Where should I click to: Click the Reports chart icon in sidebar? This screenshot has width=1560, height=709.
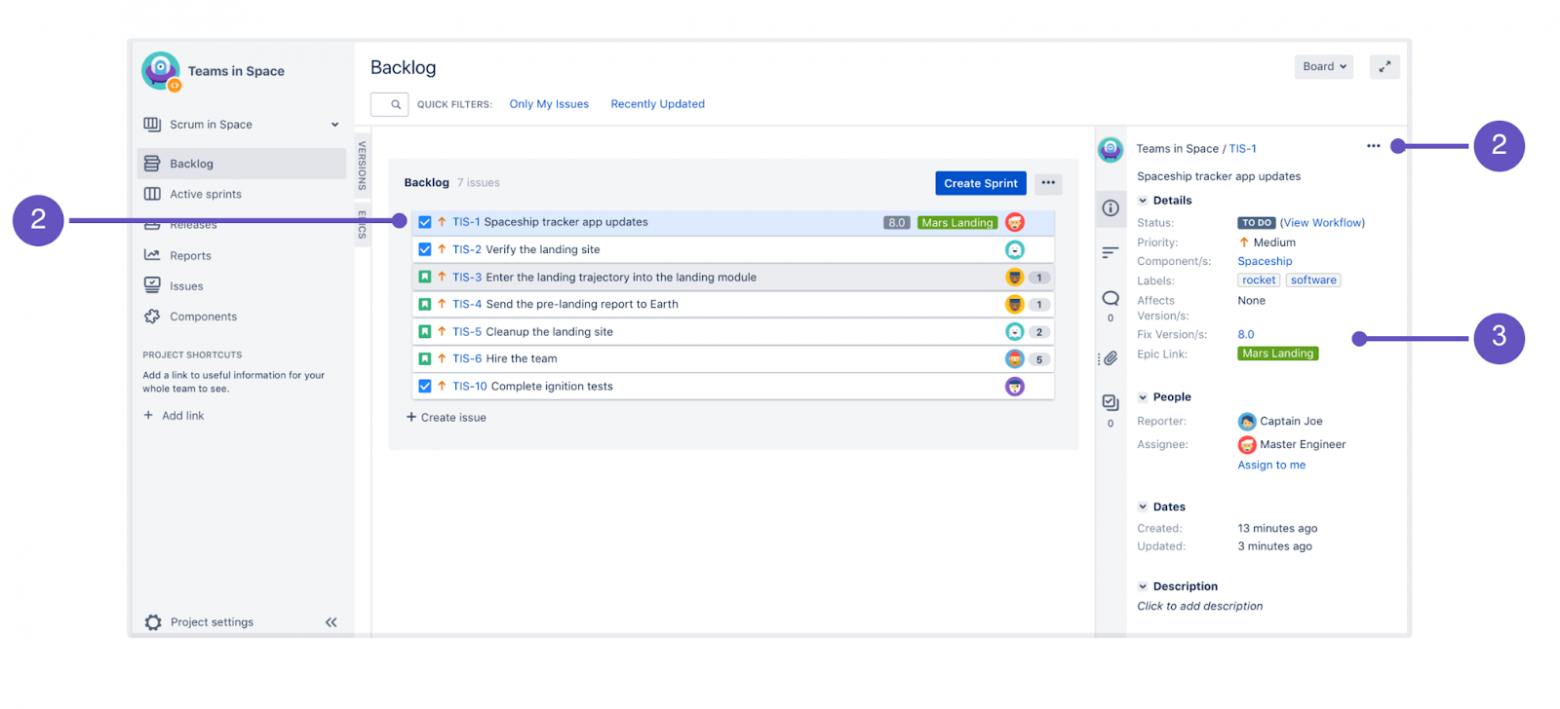point(152,255)
